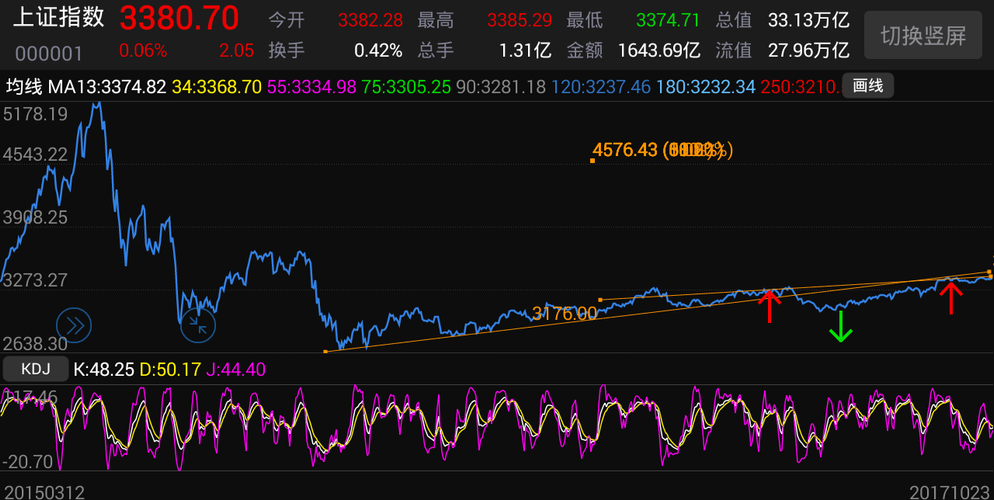Select the orange anchor point near 4576.43

tap(593, 161)
